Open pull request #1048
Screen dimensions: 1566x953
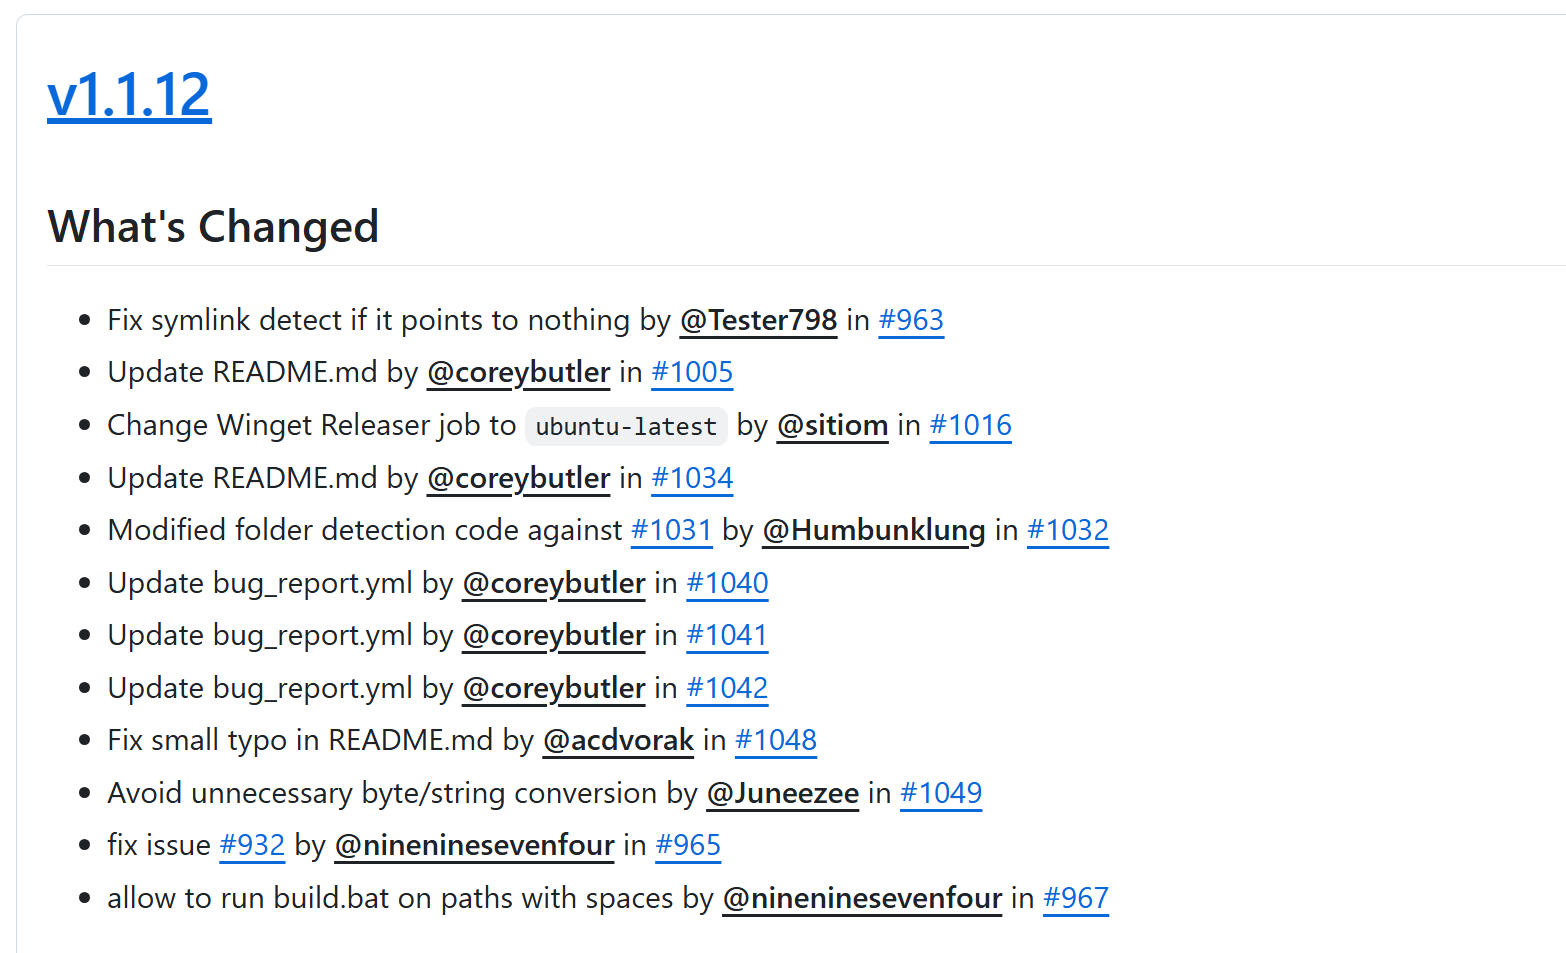pyautogui.click(x=775, y=740)
